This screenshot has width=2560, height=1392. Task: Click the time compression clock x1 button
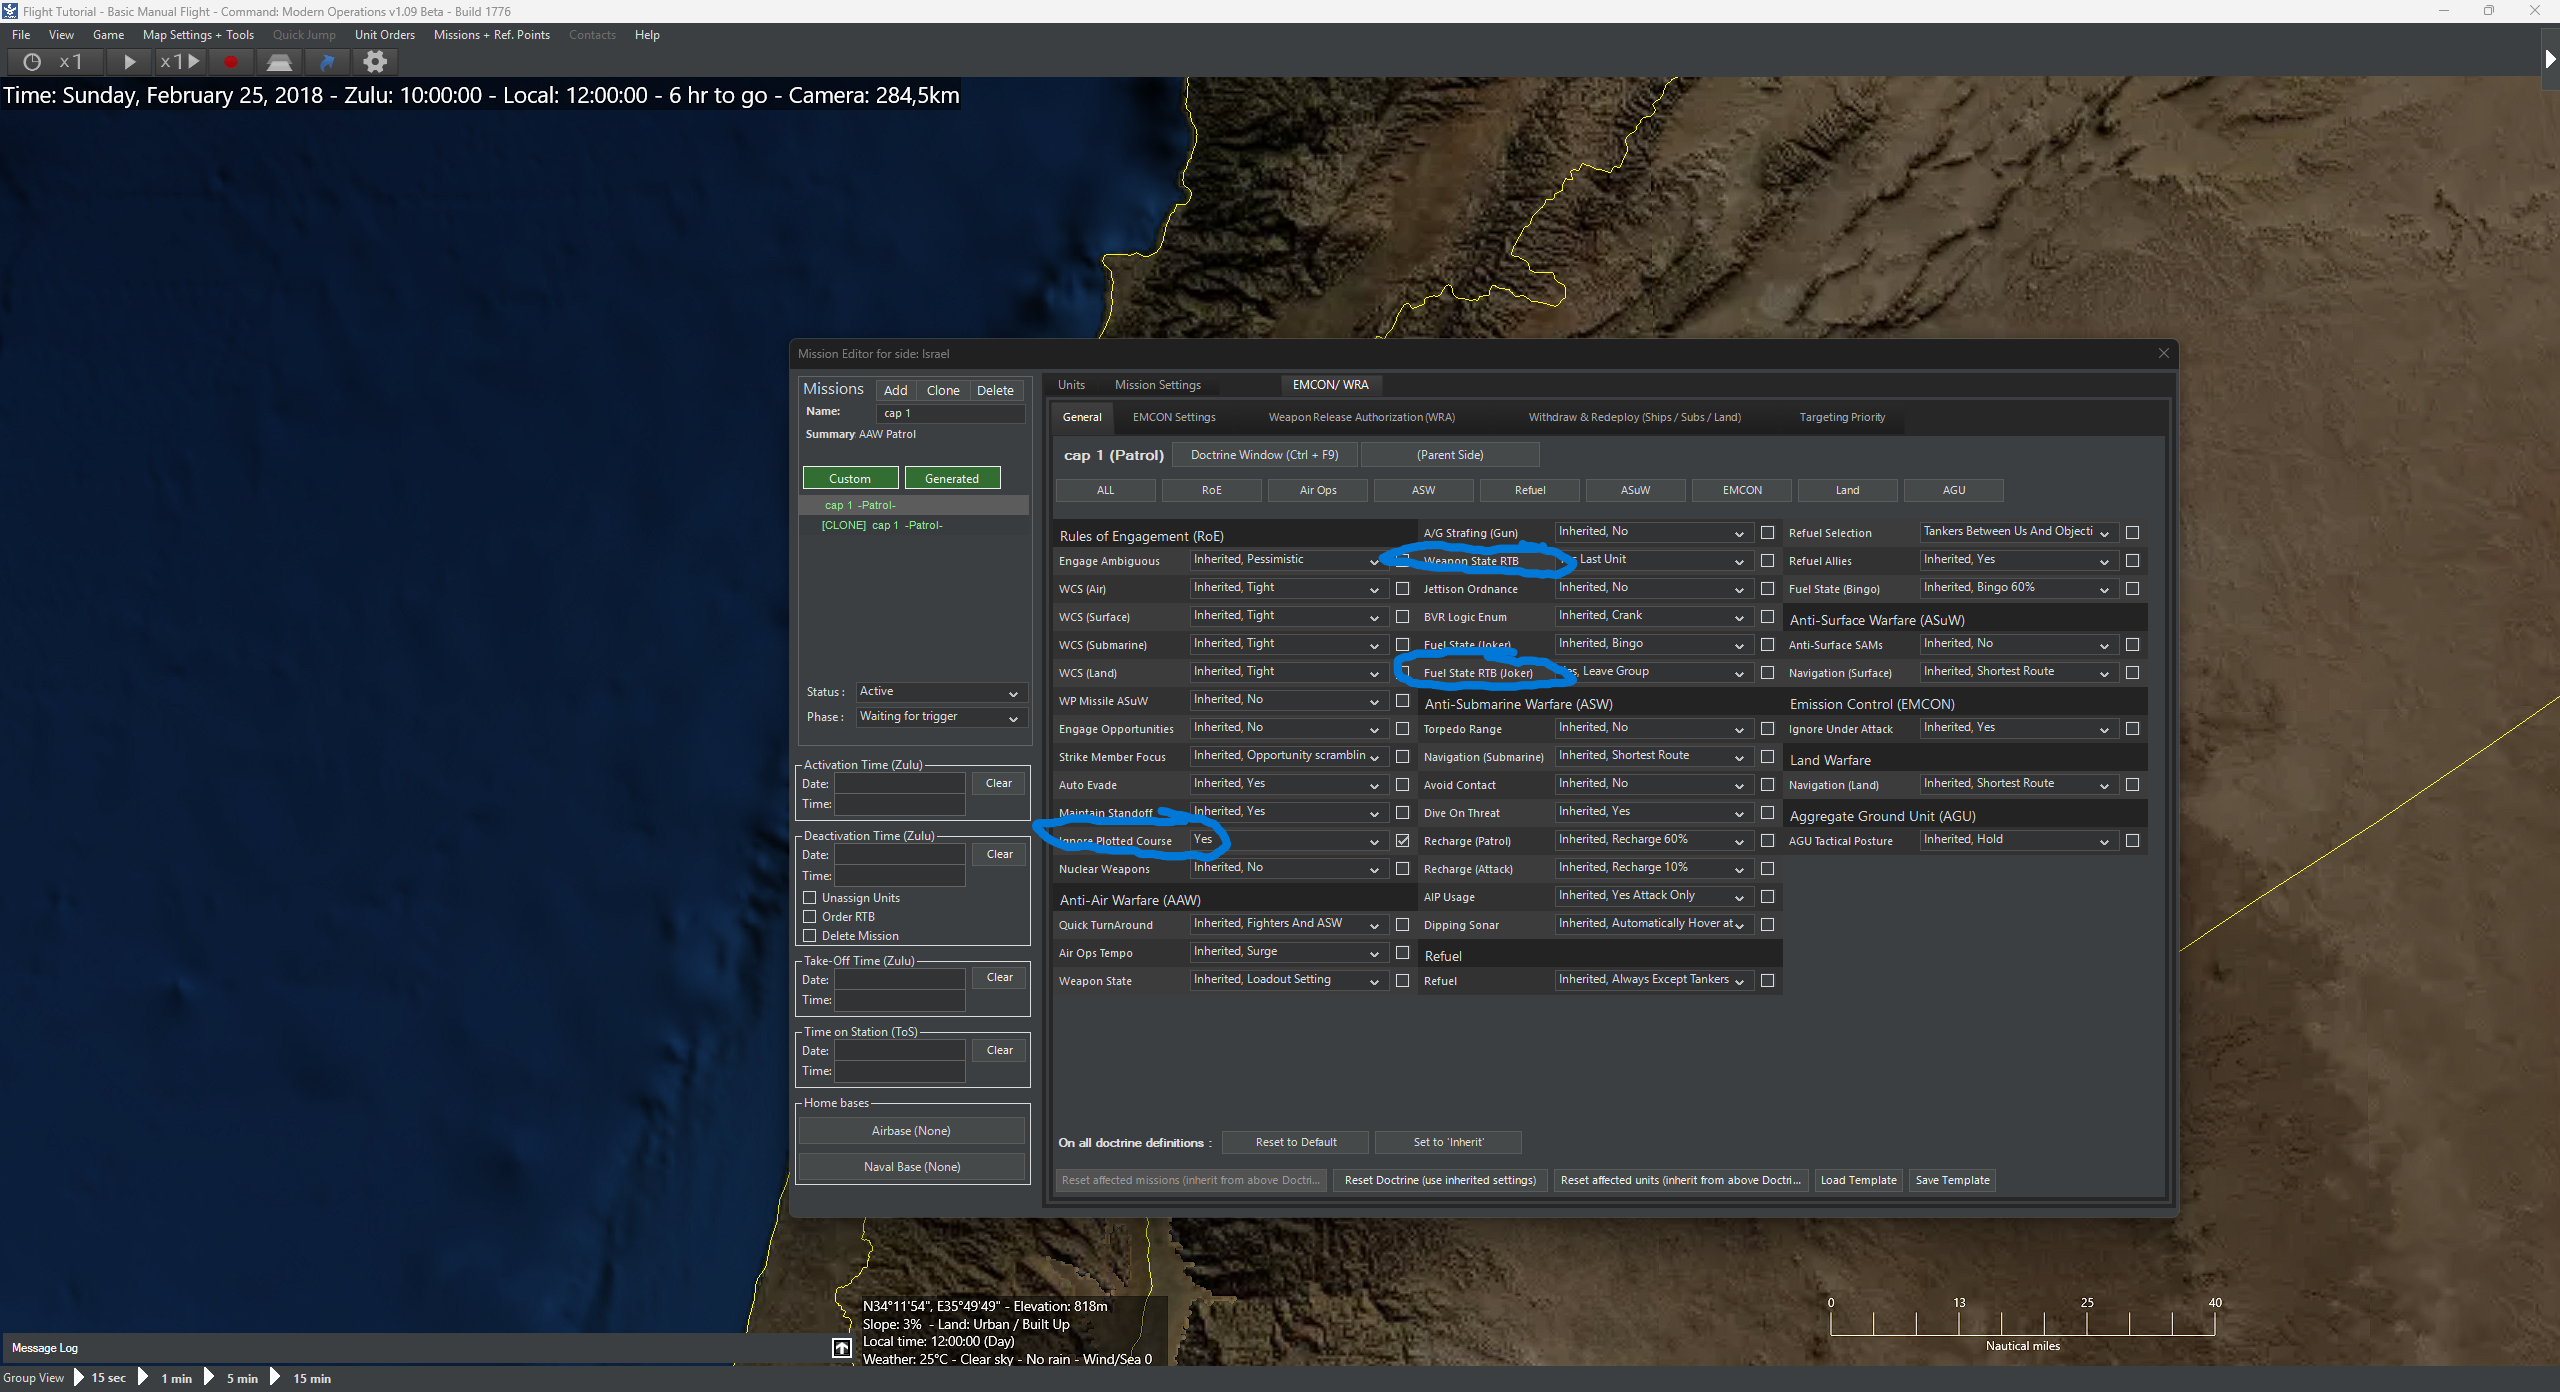coord(53,62)
